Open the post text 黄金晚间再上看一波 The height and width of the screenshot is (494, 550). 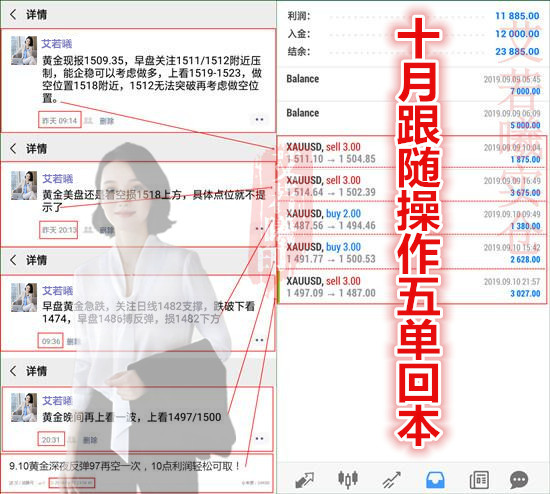[132, 417]
